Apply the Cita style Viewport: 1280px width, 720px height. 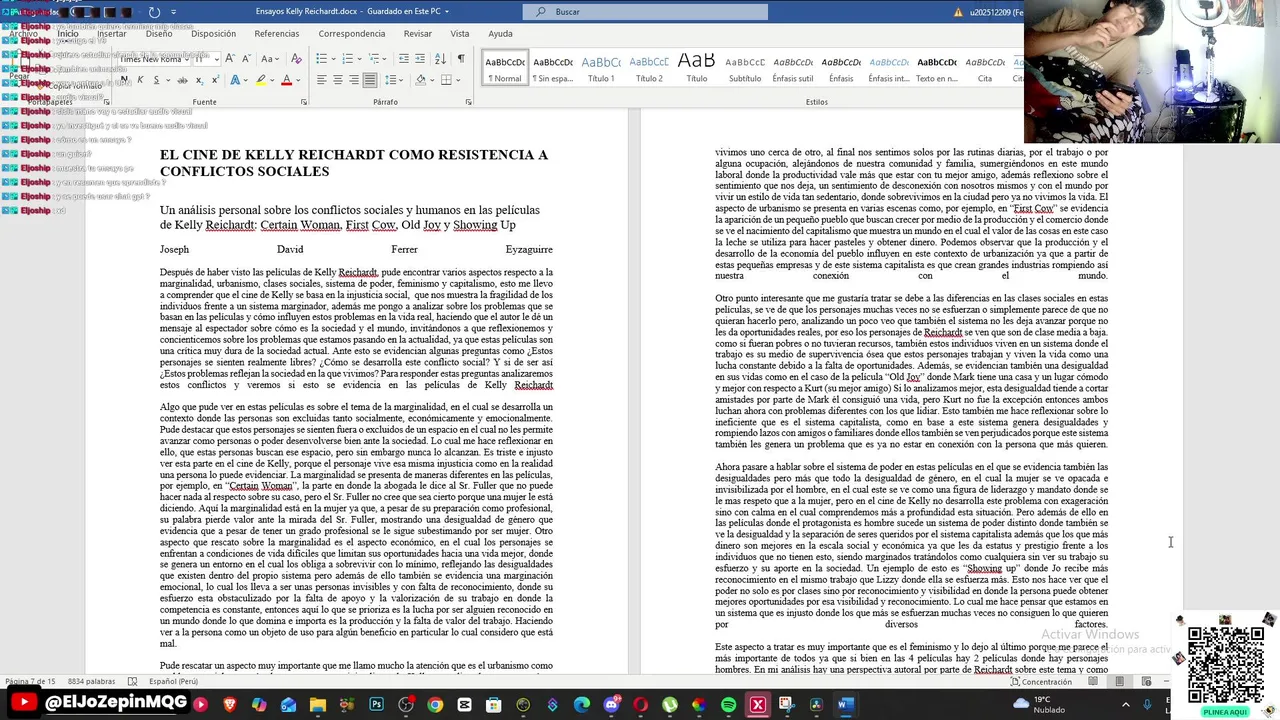click(x=985, y=68)
